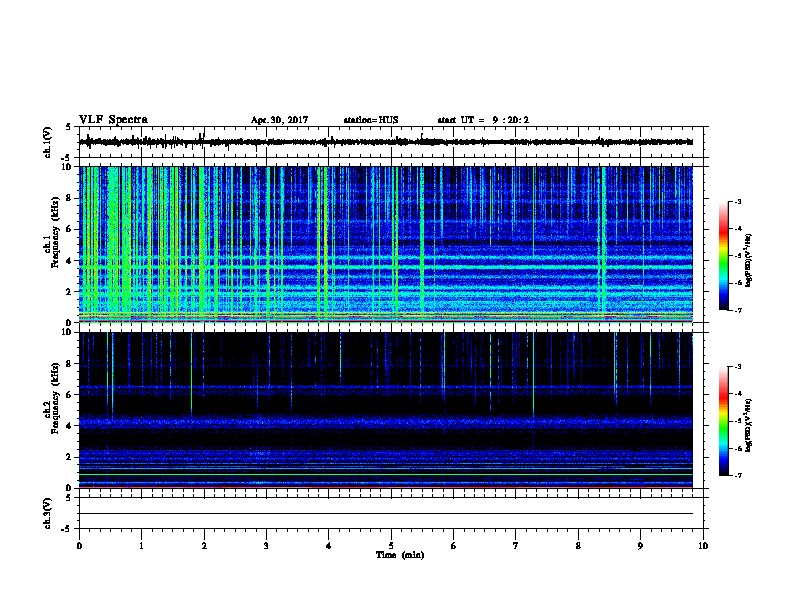This screenshot has width=792, height=612.
Task: Click the ch.1 frequency axis tick "6"
Action: point(69,229)
